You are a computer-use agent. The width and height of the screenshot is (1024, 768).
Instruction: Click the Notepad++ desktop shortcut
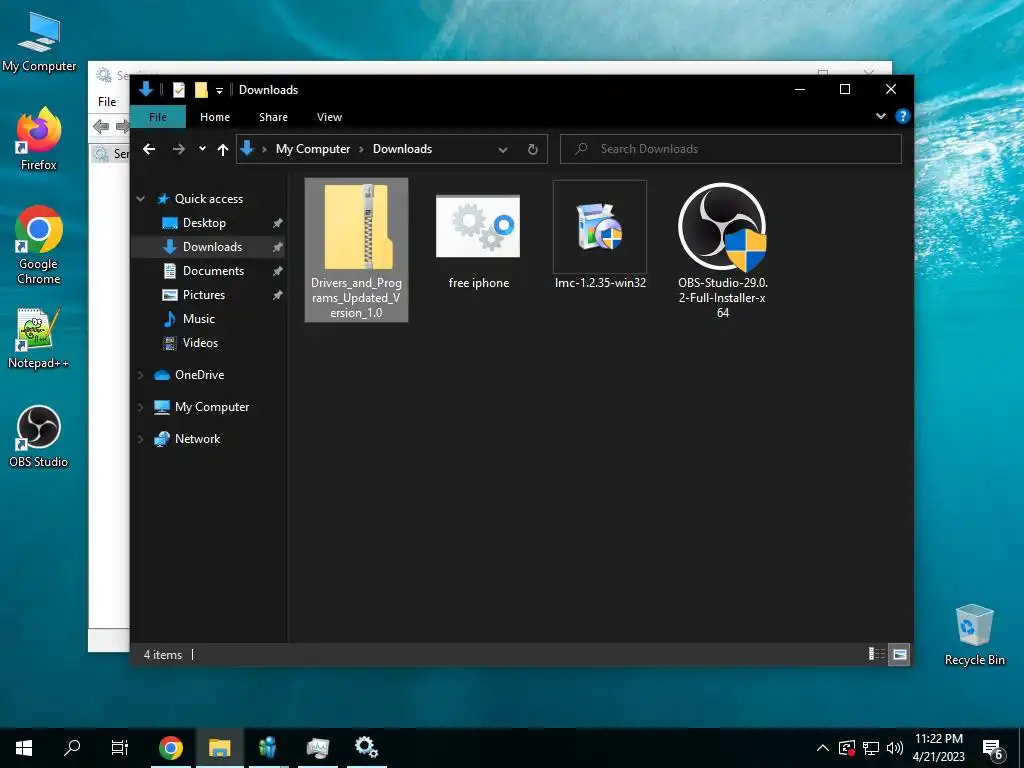(x=39, y=338)
